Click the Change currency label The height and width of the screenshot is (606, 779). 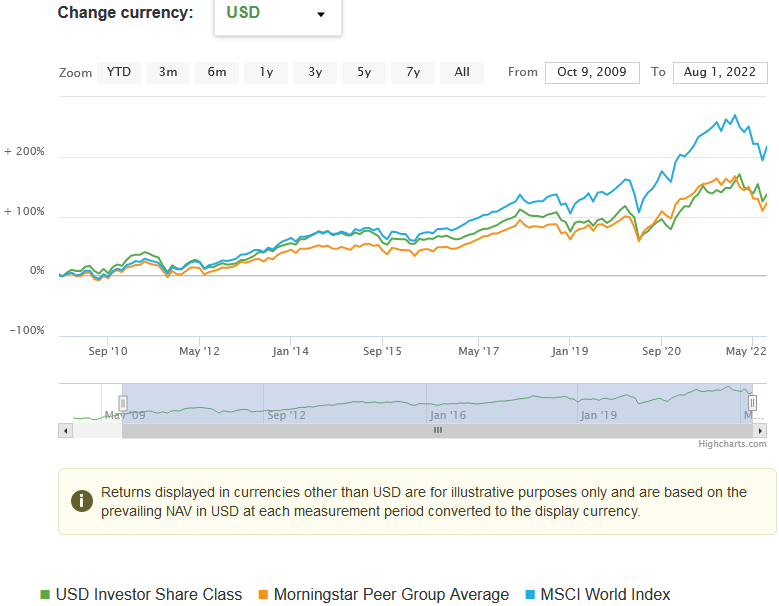pyautogui.click(x=125, y=13)
